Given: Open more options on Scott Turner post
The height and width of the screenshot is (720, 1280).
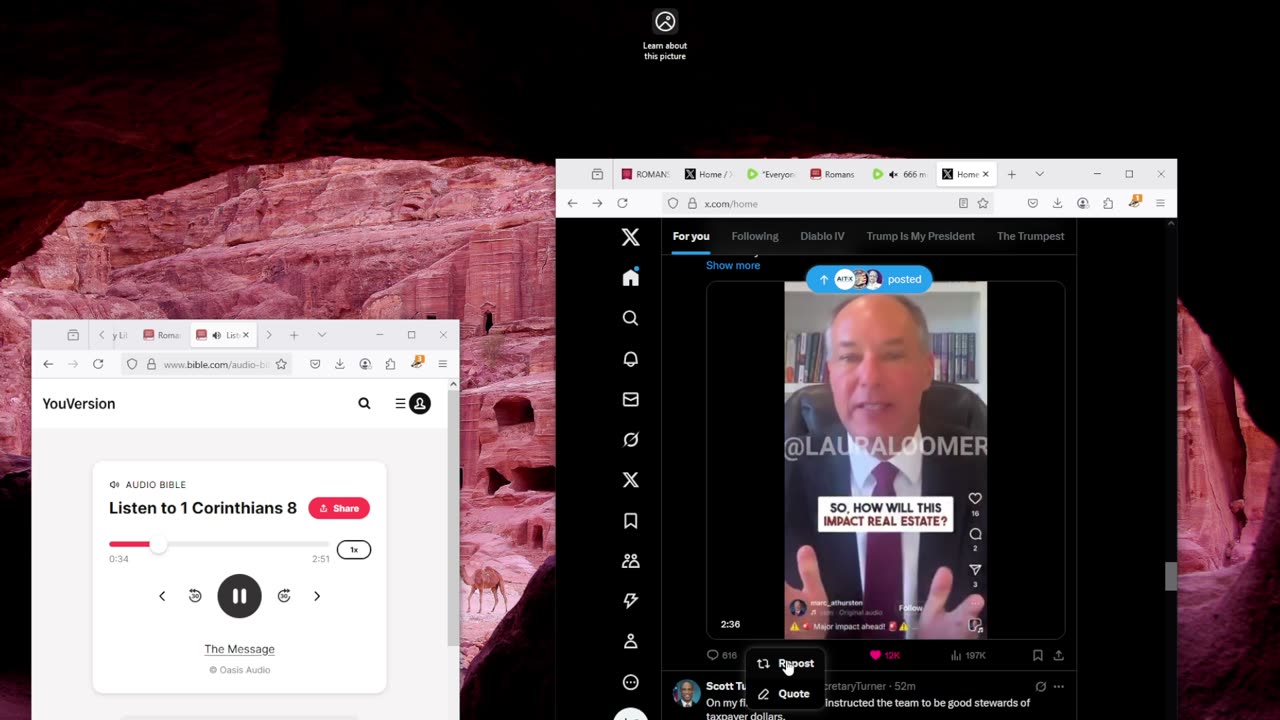Looking at the screenshot, I should [x=1058, y=686].
